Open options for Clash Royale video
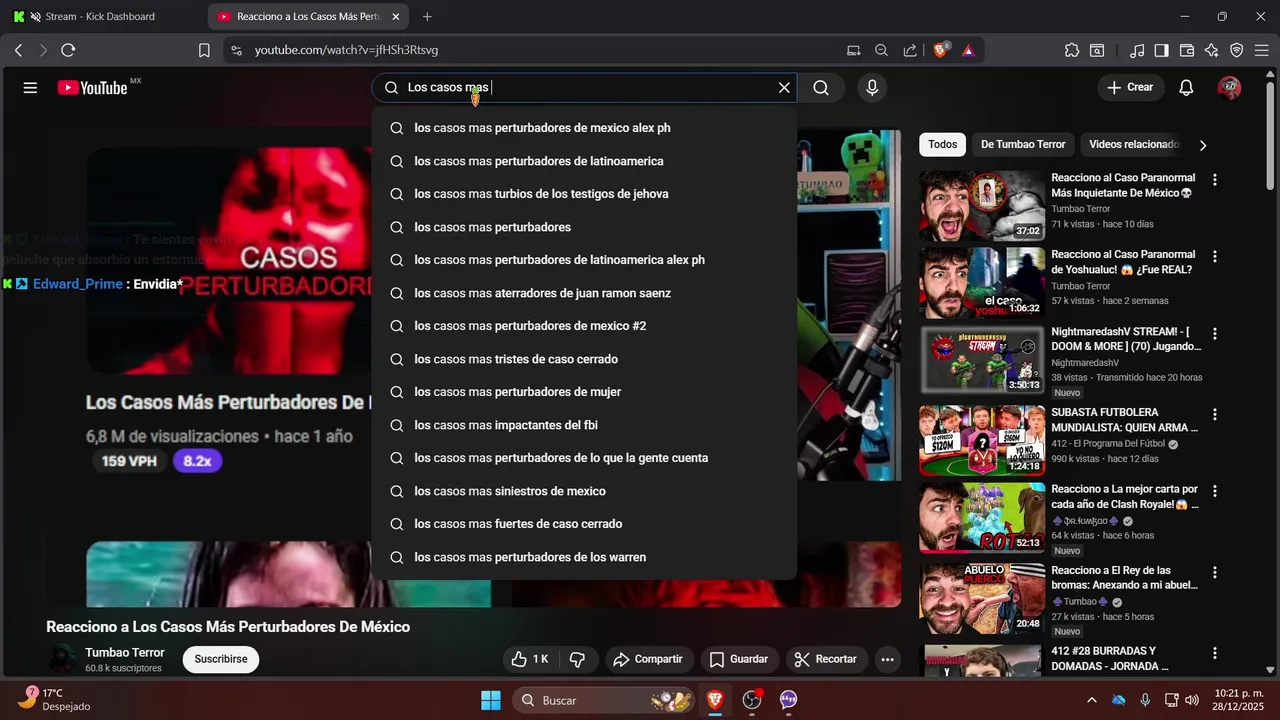This screenshot has height=720, width=1280. click(1215, 492)
